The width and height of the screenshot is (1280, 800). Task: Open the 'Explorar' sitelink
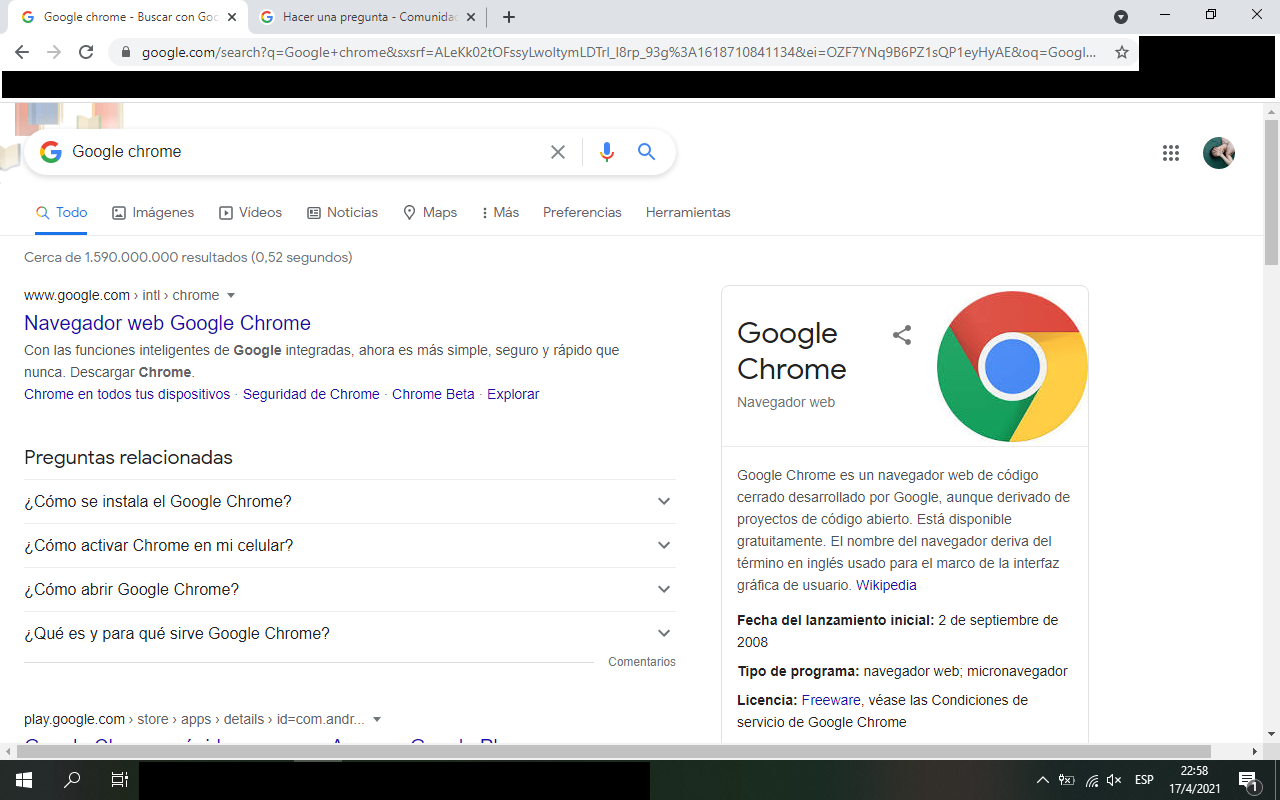(x=513, y=394)
